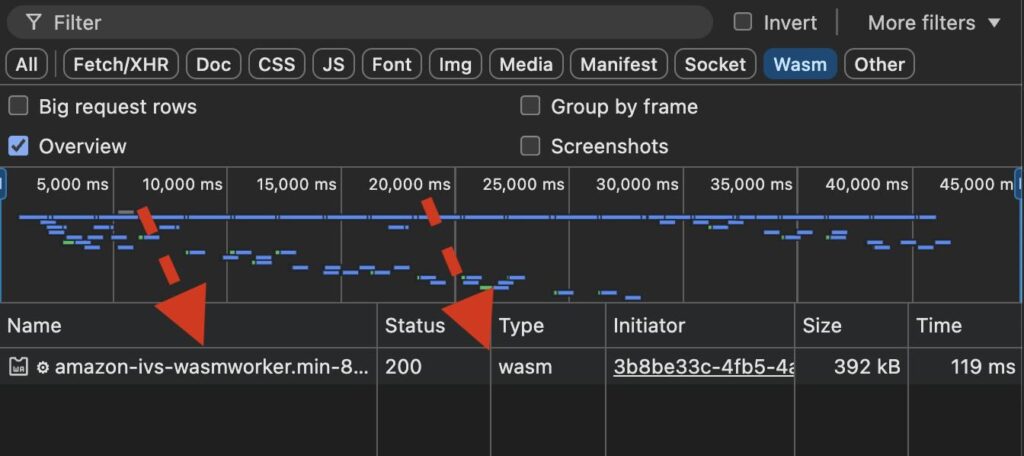Viewport: 1024px width, 456px height.
Task: Select the Socket filter chip
Action: pos(715,64)
